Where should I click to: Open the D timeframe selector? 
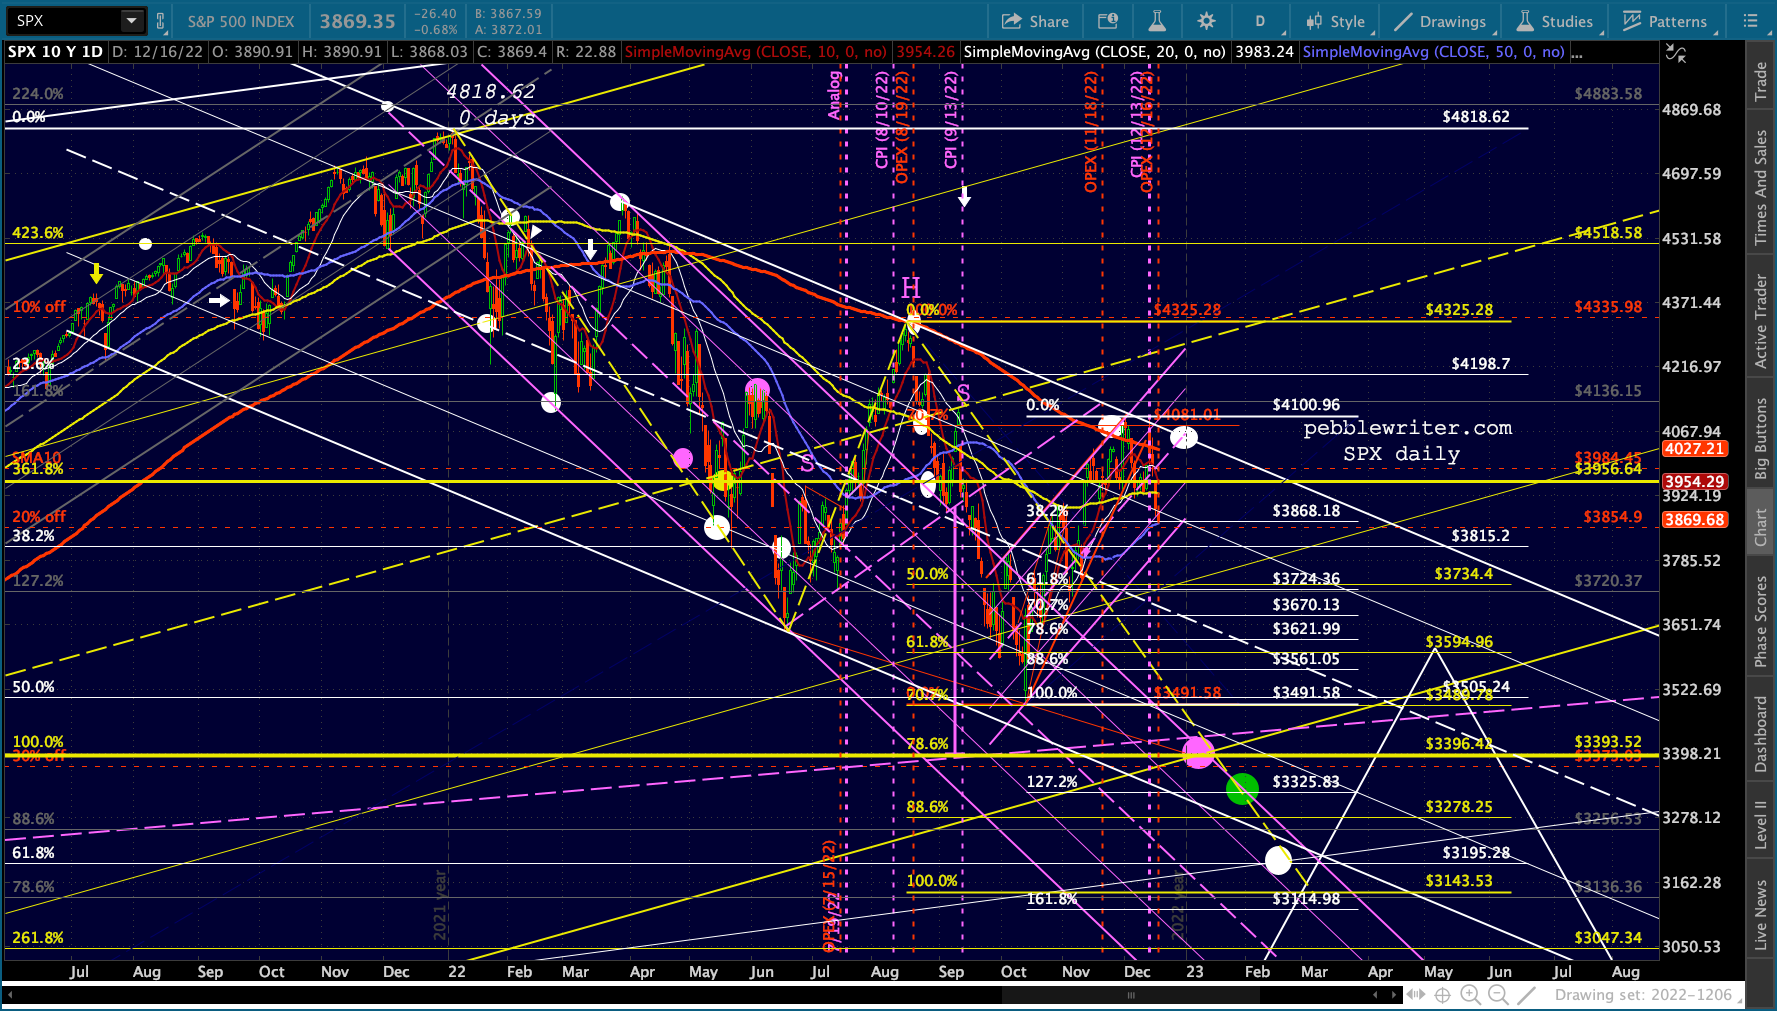1260,21
